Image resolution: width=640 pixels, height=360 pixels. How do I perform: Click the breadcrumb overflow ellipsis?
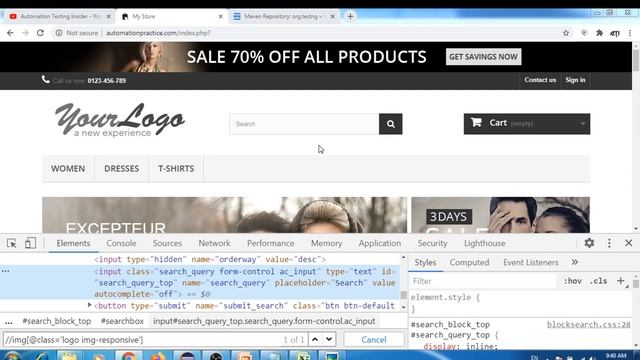(x=9, y=322)
